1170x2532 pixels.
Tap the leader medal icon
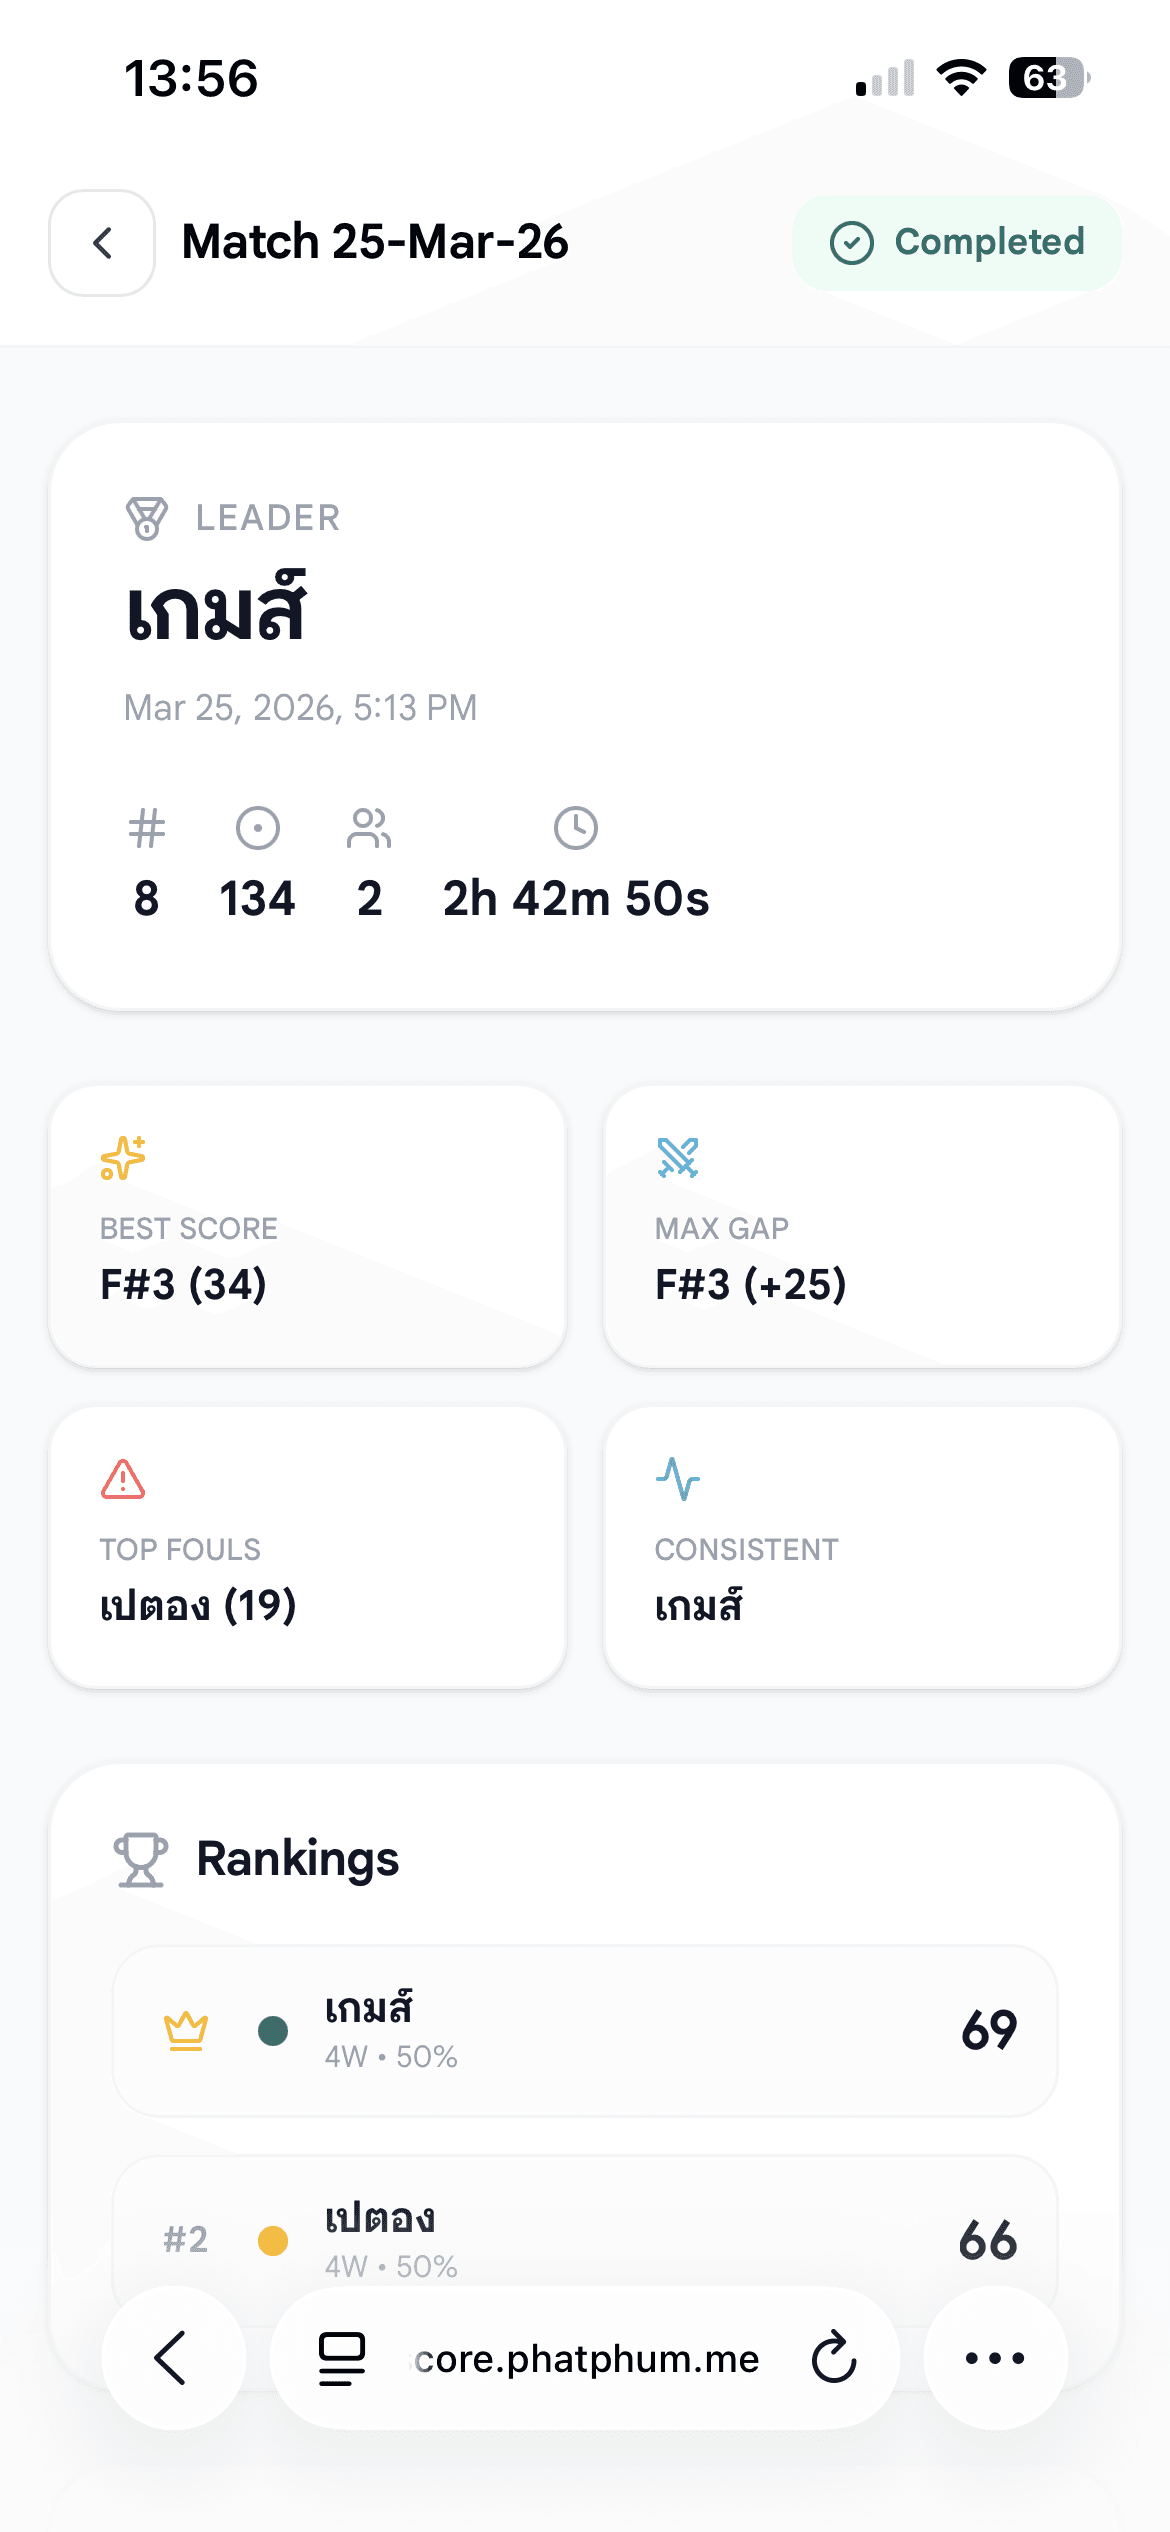click(x=147, y=518)
